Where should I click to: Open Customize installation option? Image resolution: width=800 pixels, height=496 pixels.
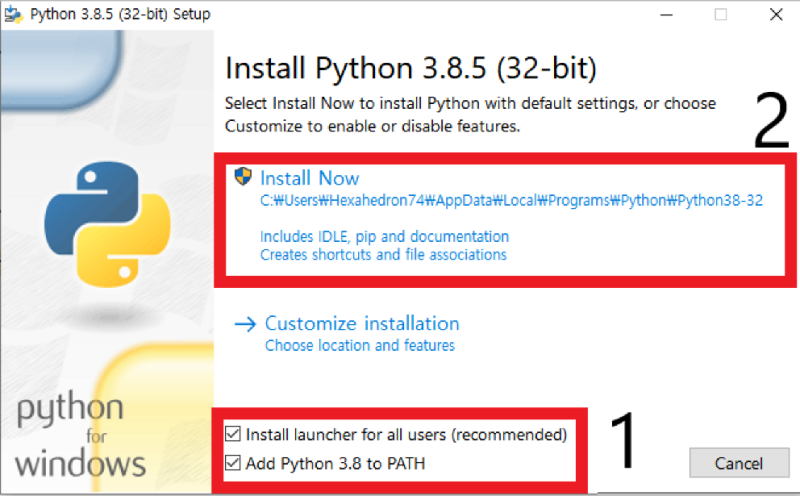pyautogui.click(x=362, y=324)
